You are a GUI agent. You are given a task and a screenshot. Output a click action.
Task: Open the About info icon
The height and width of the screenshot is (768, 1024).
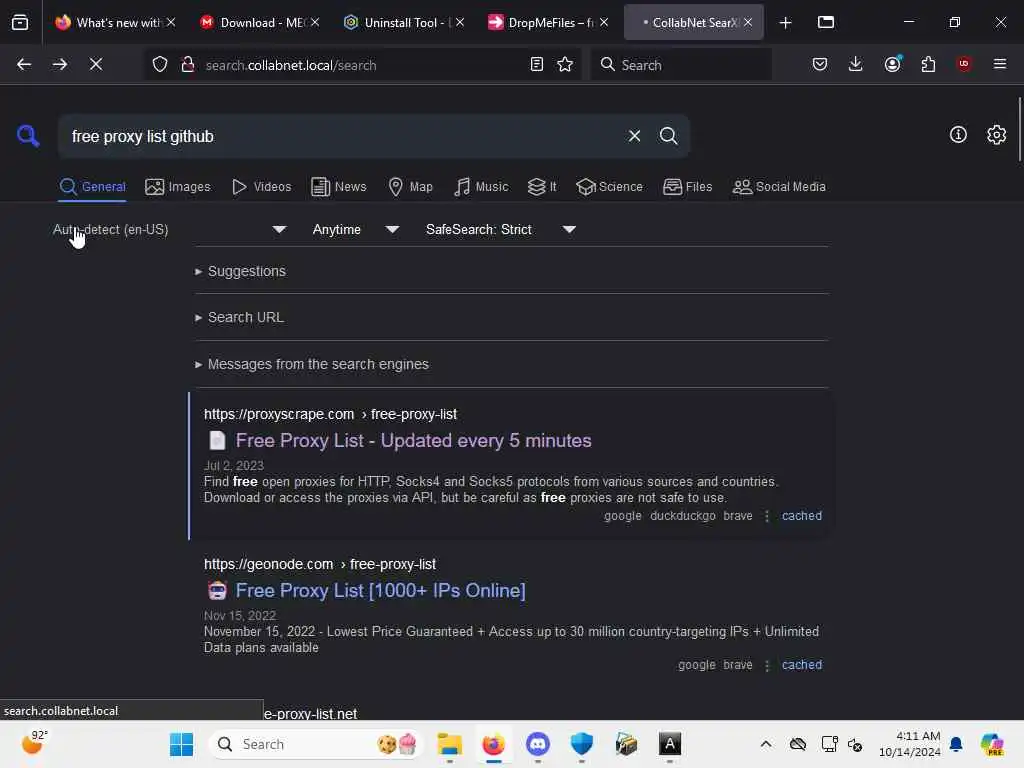(958, 135)
